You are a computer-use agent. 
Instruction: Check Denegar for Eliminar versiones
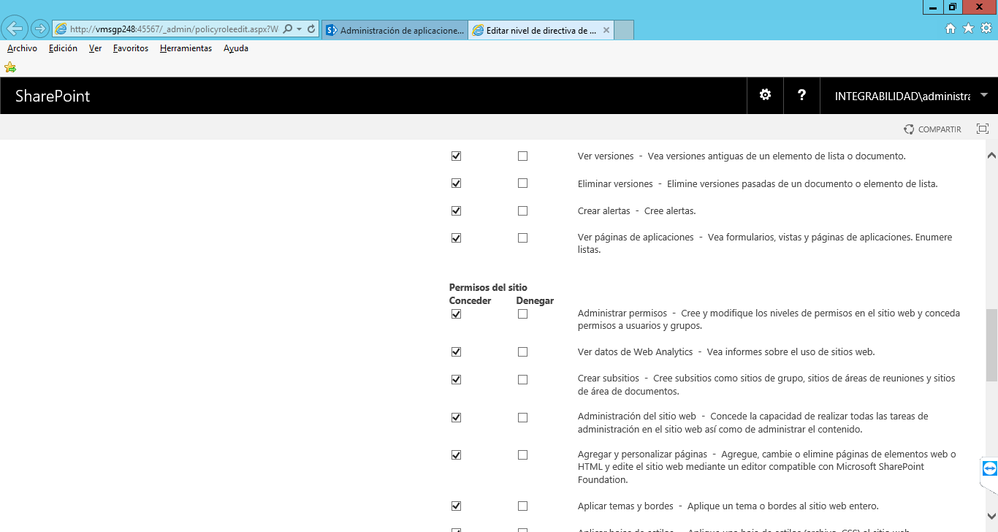tap(523, 183)
